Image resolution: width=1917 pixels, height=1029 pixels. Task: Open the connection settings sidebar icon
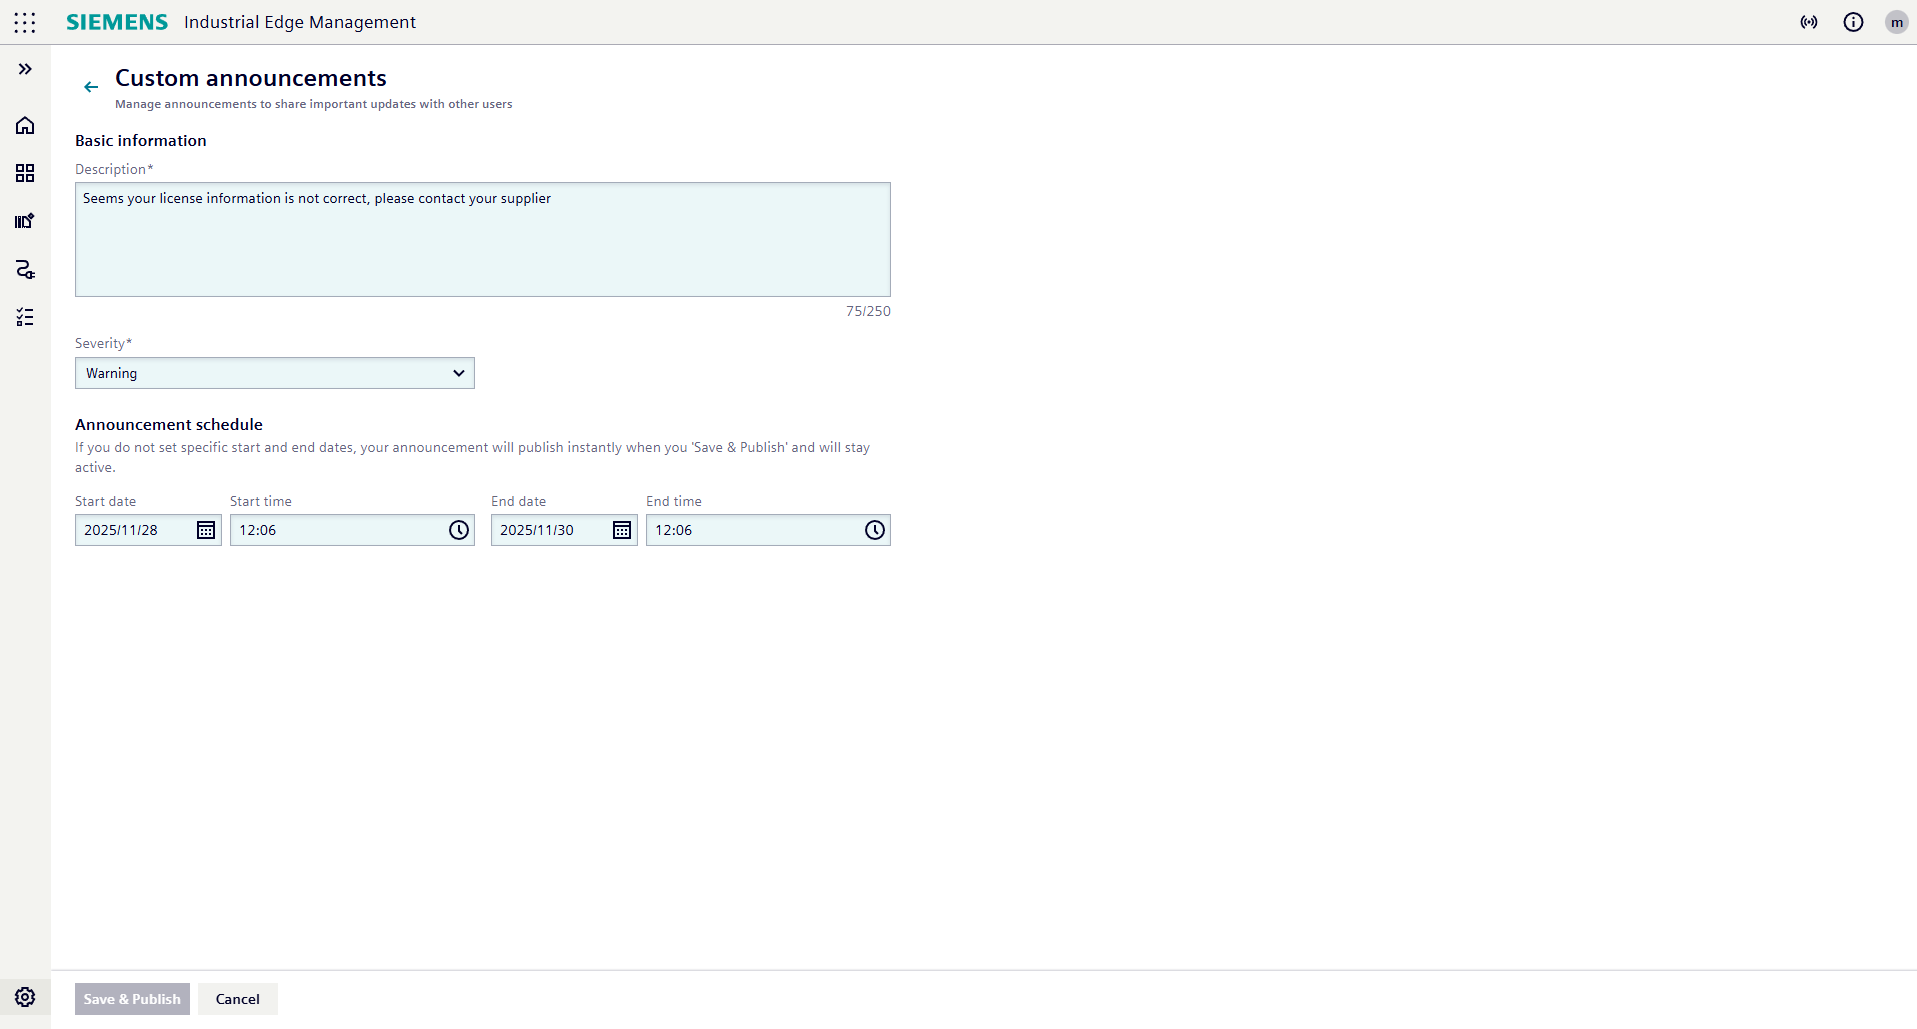(25, 269)
